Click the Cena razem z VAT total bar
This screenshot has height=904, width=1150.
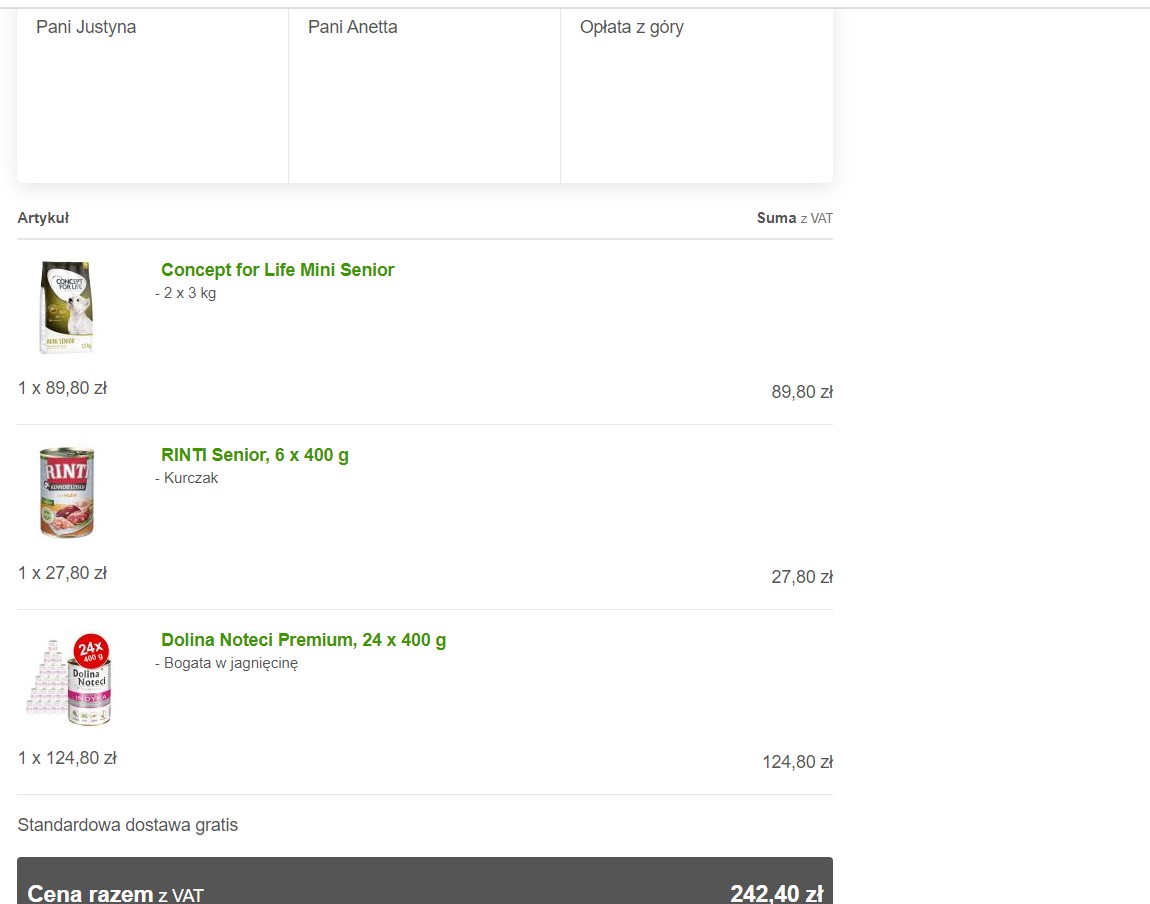pyautogui.click(x=425, y=881)
